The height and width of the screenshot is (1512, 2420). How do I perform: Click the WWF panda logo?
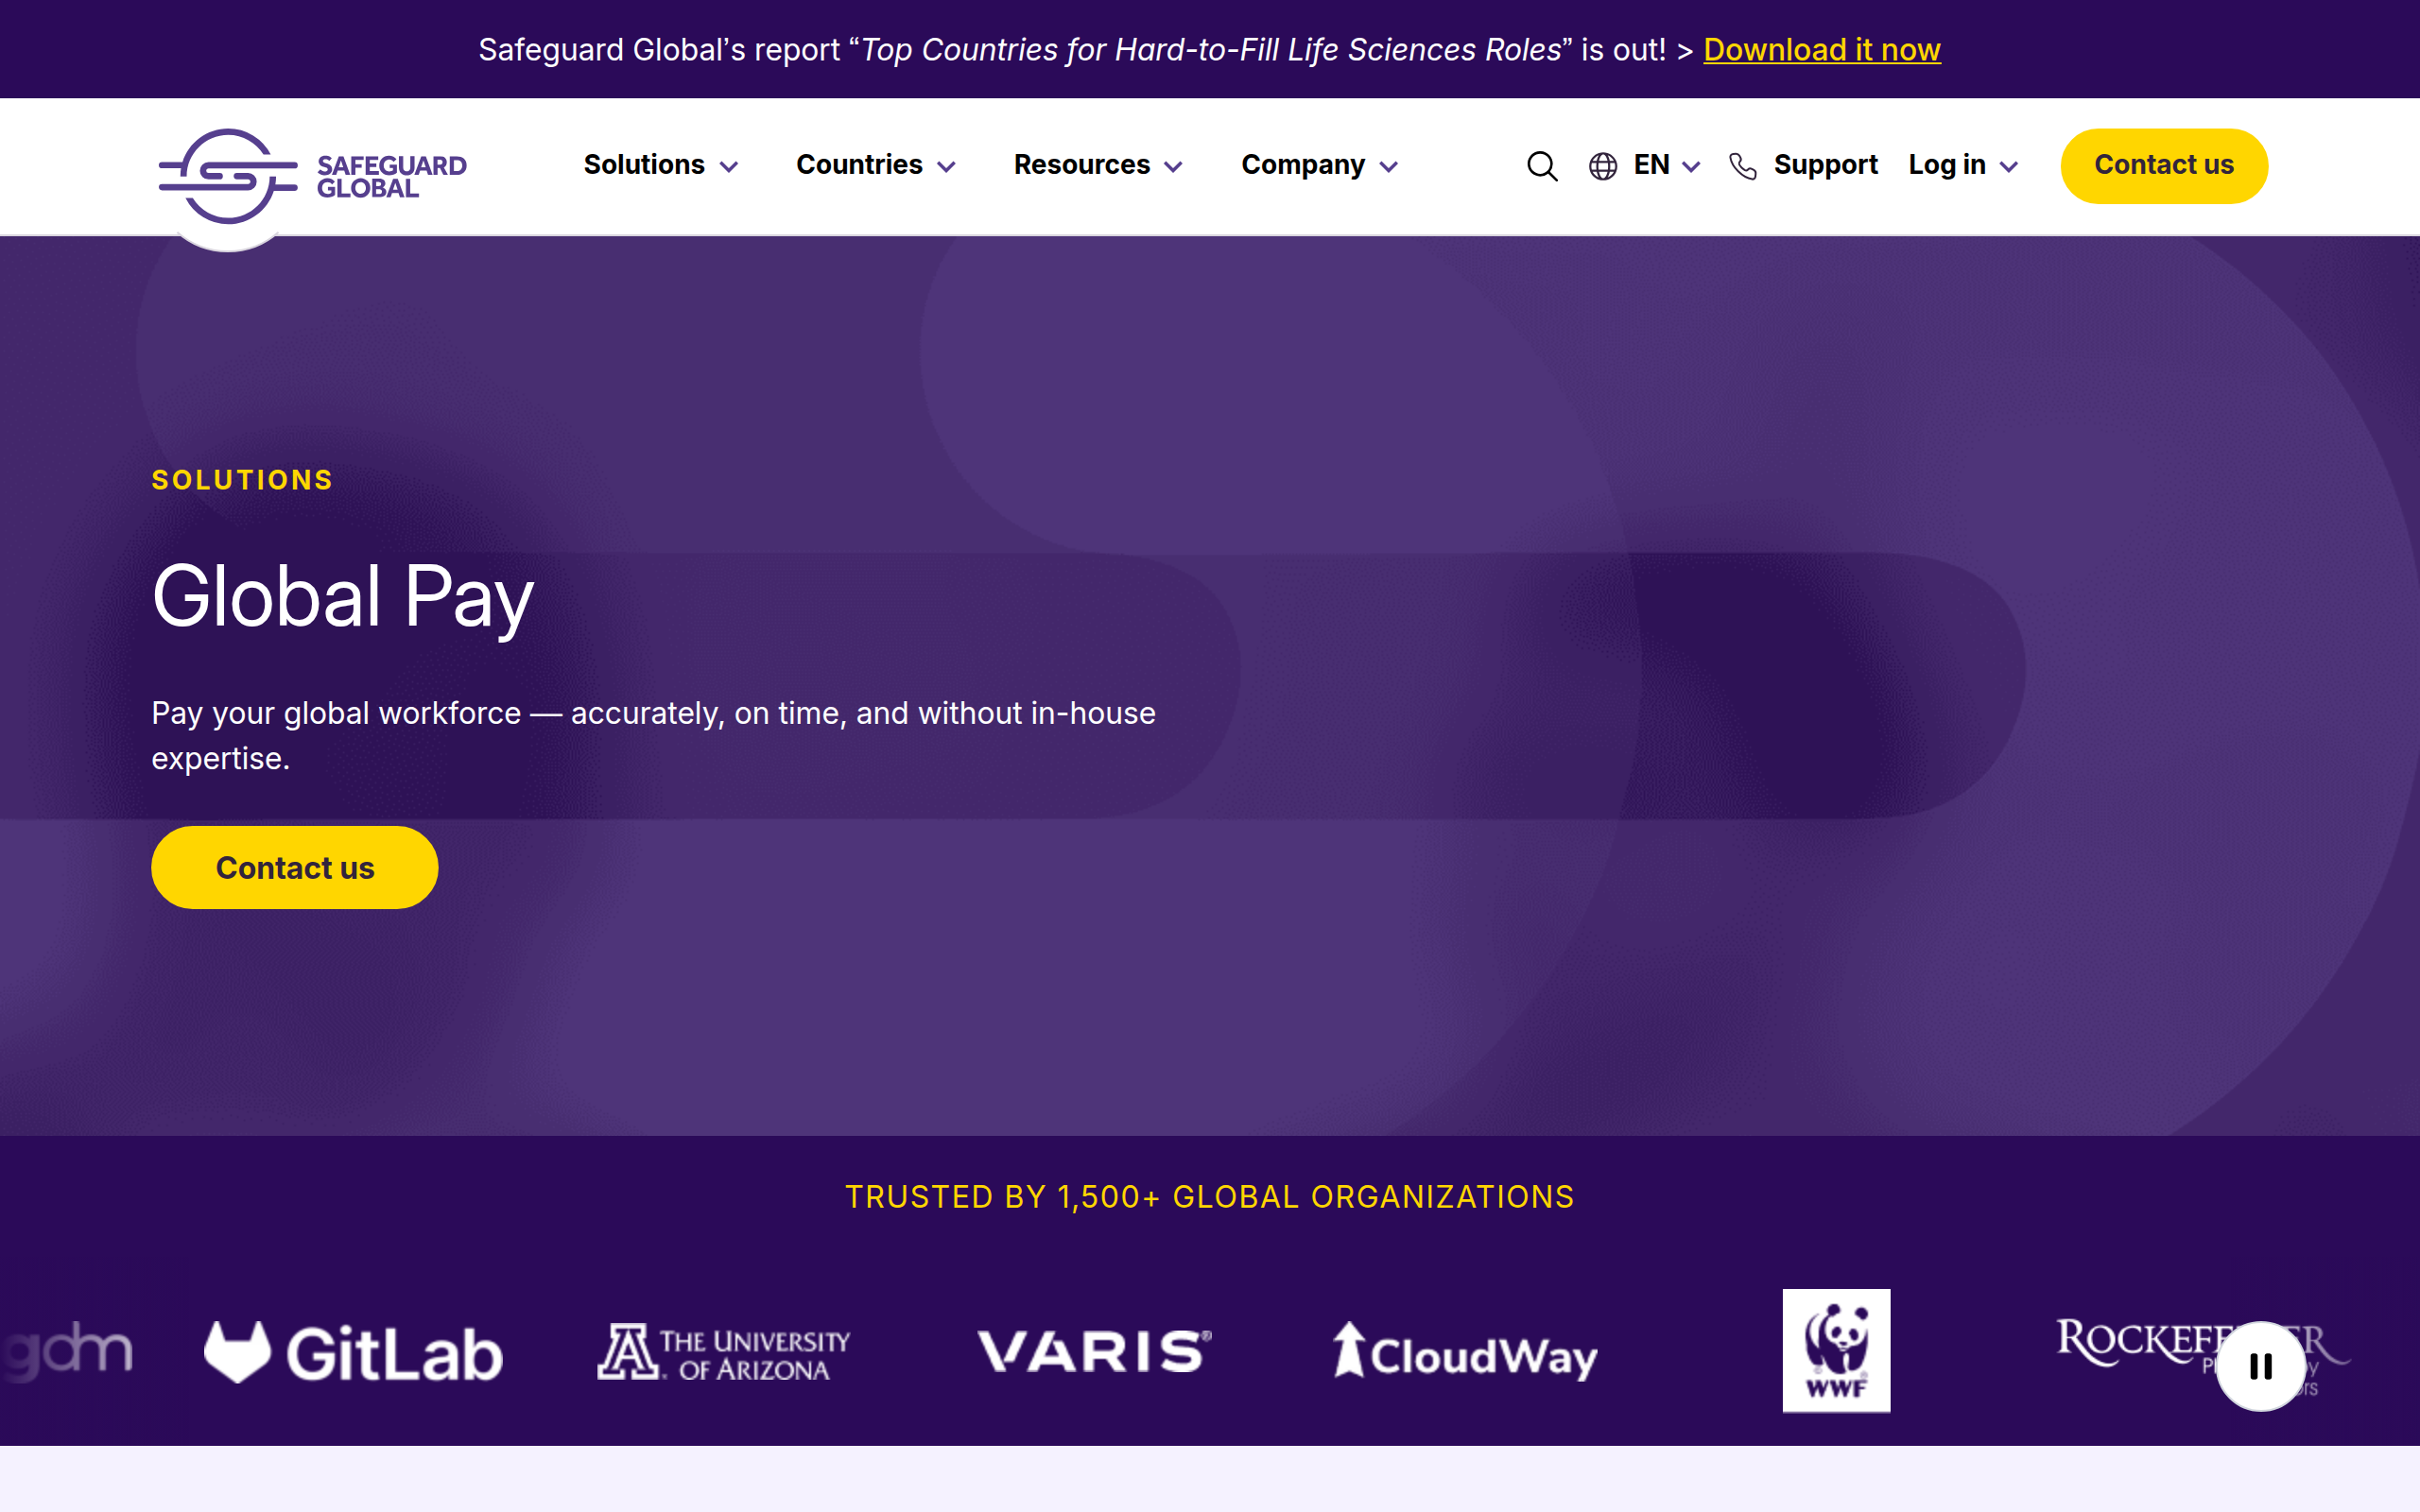click(1836, 1350)
